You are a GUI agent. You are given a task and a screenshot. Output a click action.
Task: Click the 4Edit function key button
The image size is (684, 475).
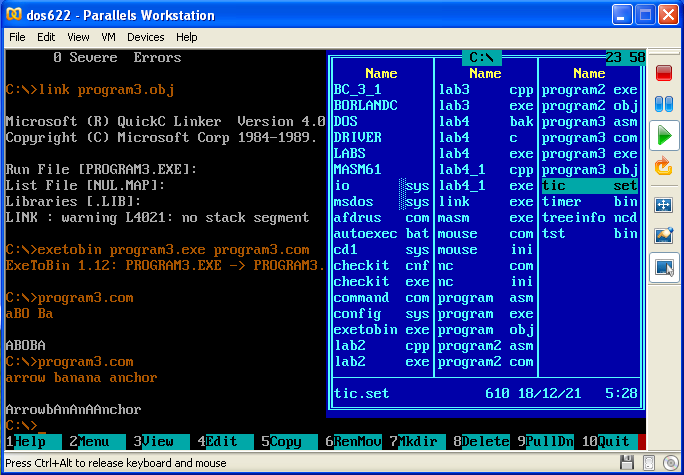click(225, 442)
